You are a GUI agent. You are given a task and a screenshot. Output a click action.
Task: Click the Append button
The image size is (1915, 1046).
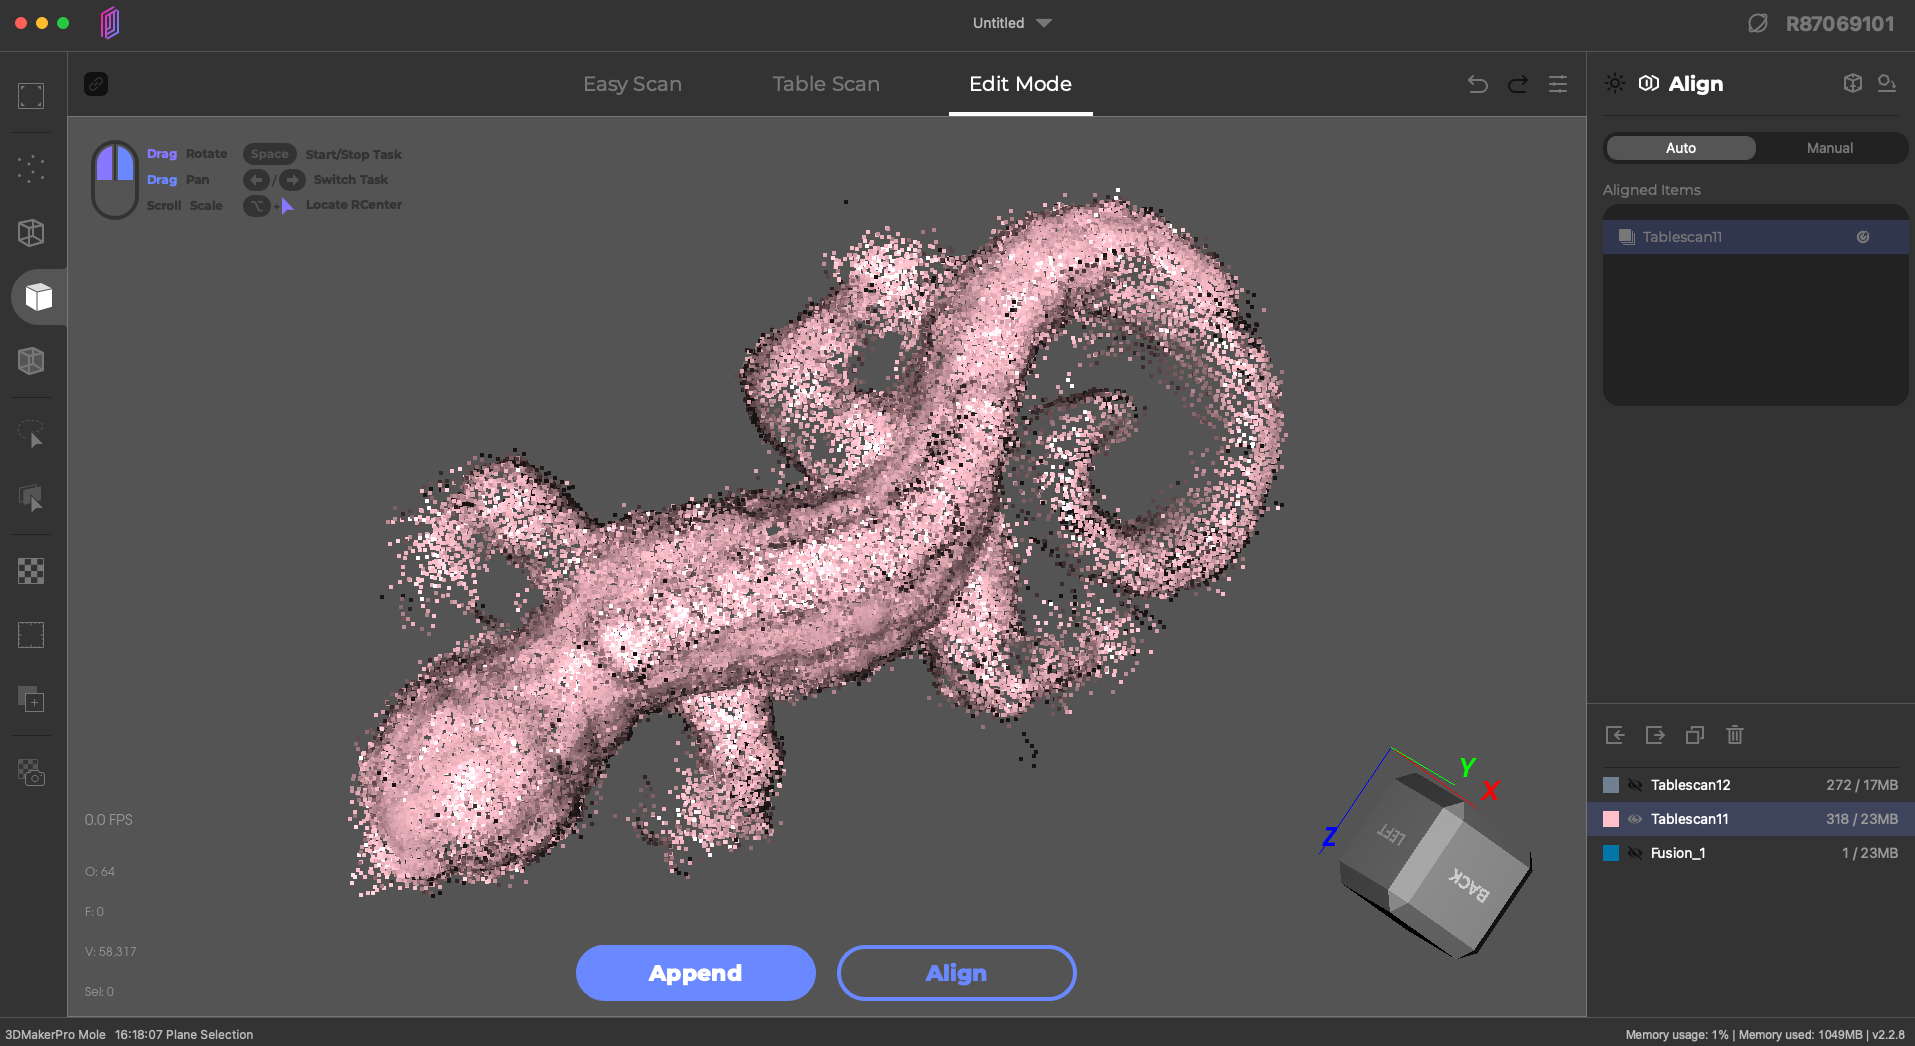pos(696,973)
